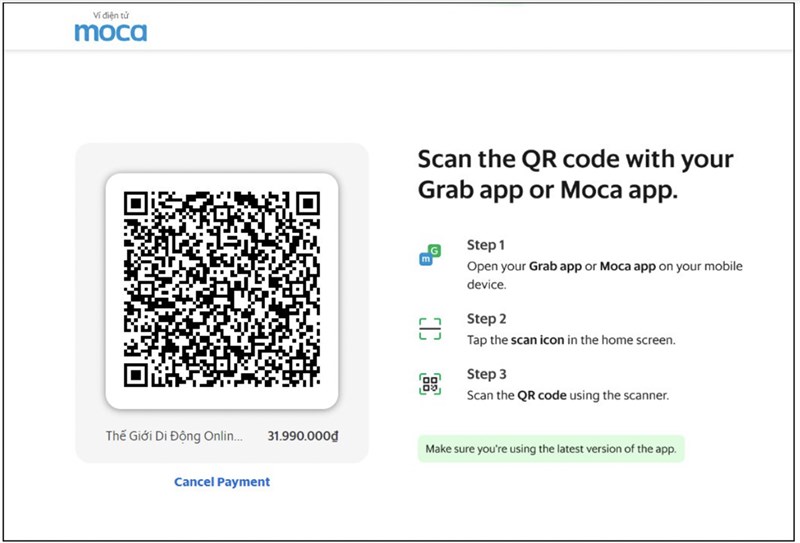Click the 31.990.000₫ payment amount

pyautogui.click(x=302, y=436)
